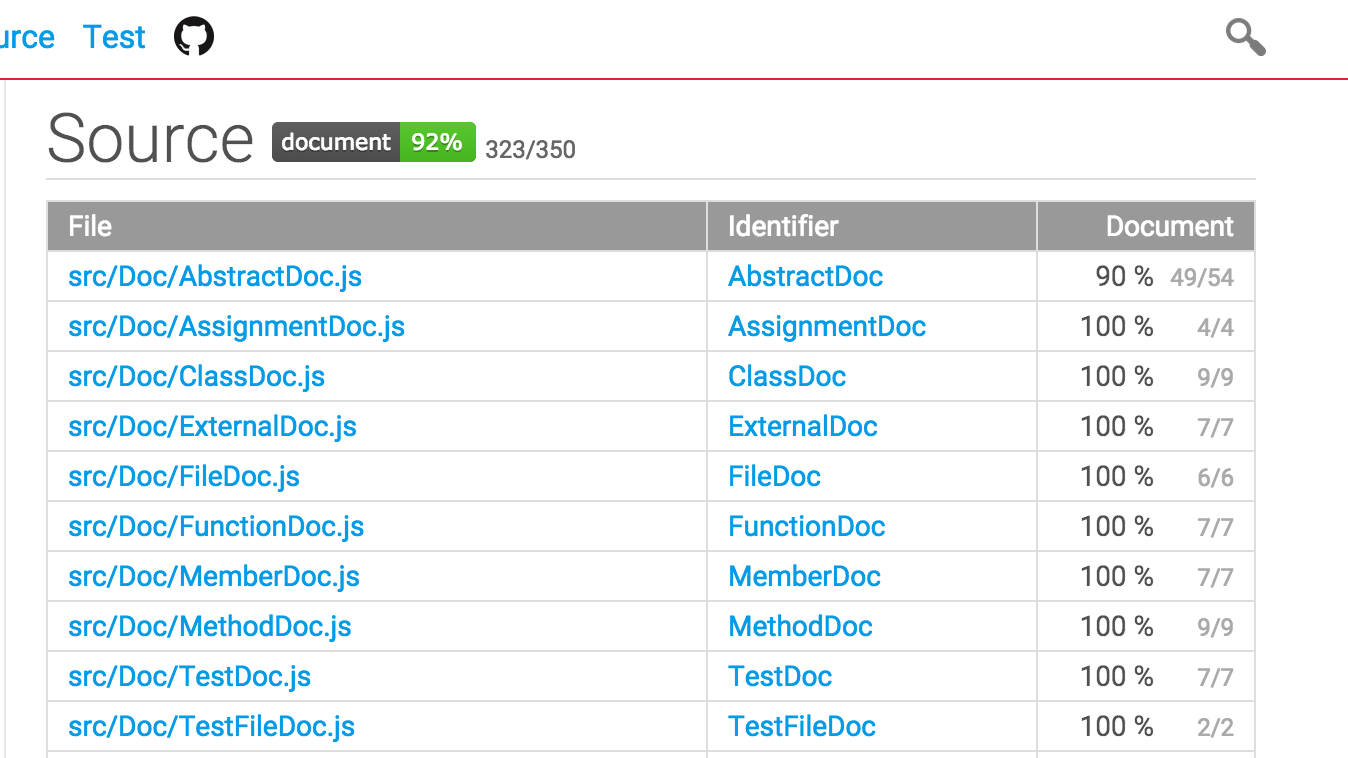Go to the ExternalDoc identifier
1348x758 pixels.
tap(802, 426)
